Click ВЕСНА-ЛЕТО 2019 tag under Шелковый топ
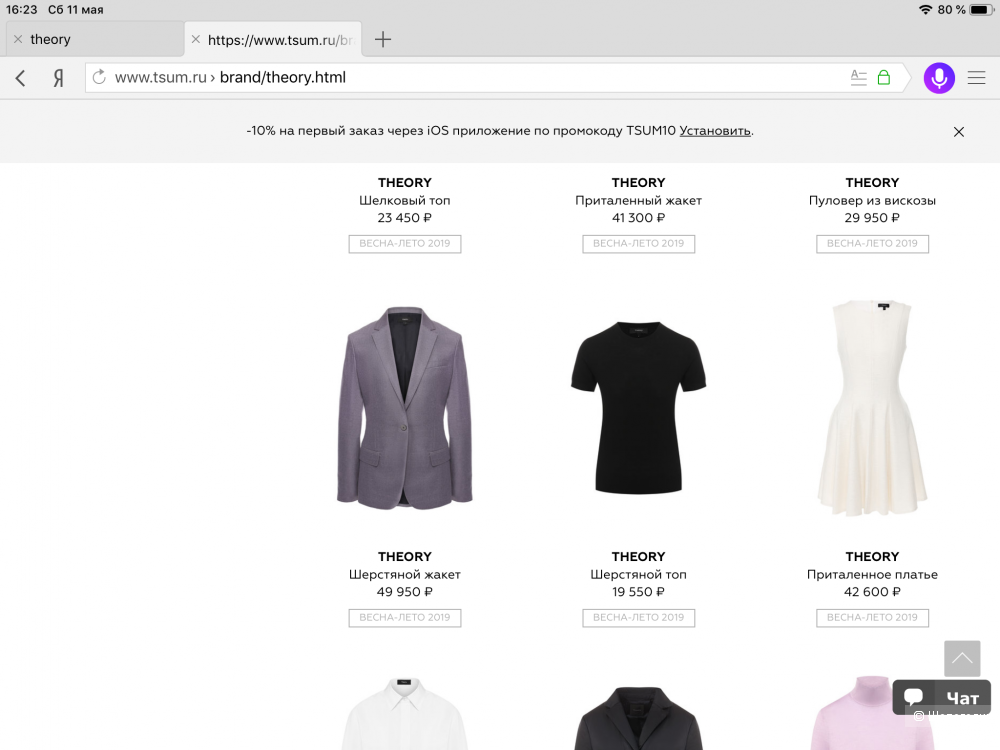 pos(404,244)
